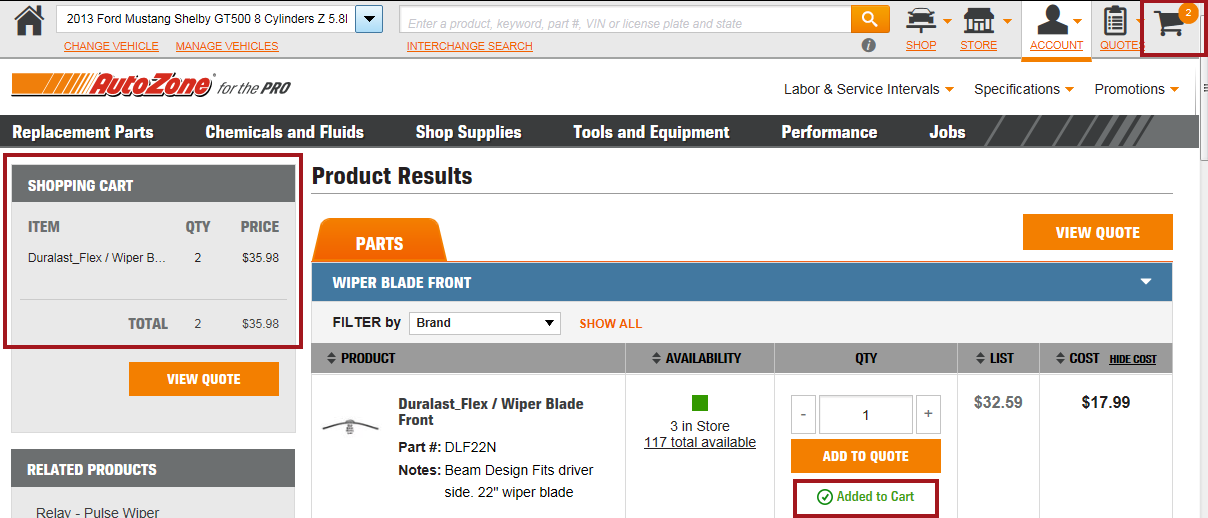The image size is (1208, 518).
Task: Open the shopping cart icon with badge
Action: (1175, 22)
